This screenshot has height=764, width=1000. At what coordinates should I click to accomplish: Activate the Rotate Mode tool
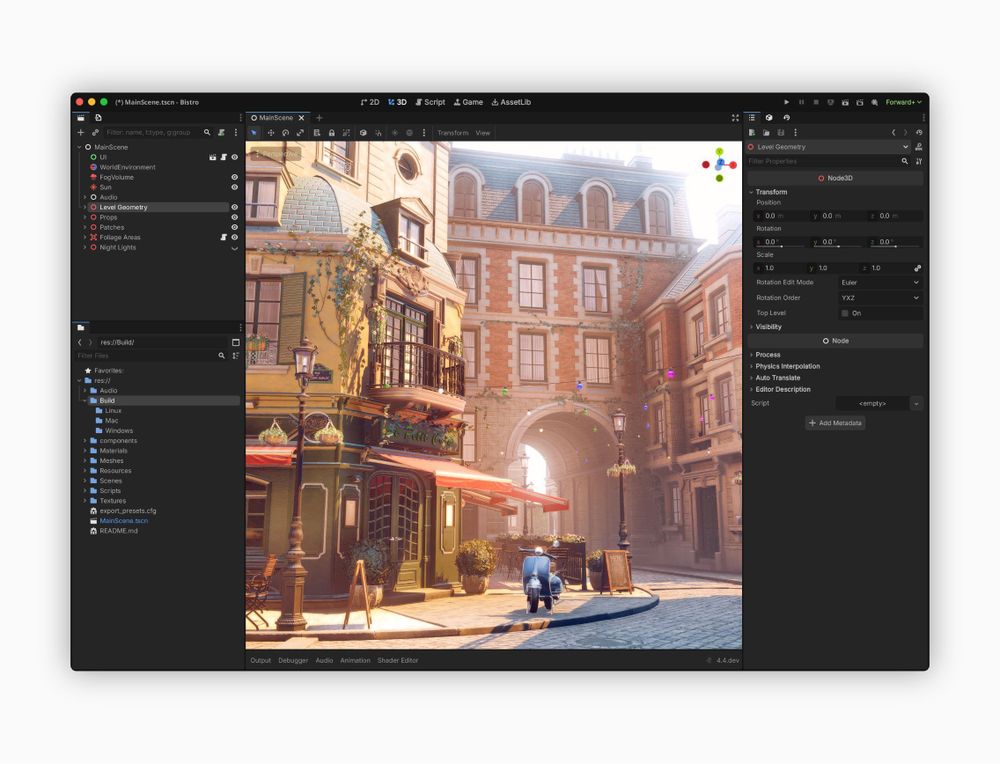point(285,133)
